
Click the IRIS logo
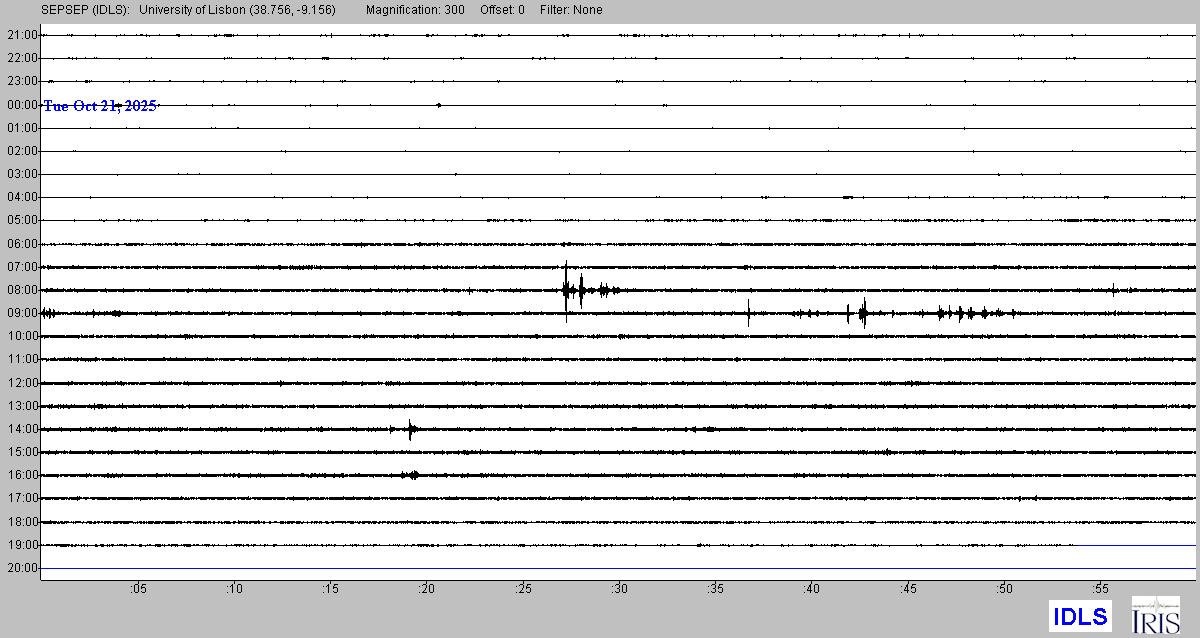click(1154, 615)
